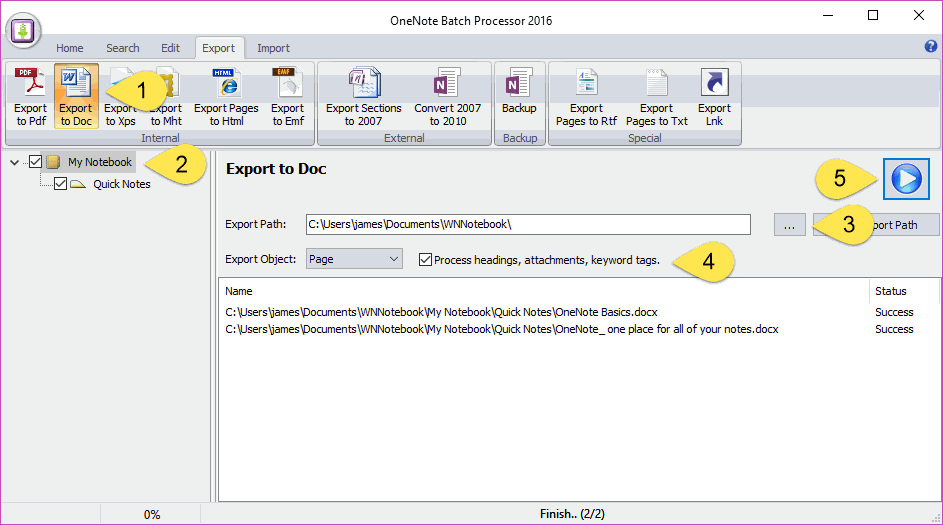Open the help question mark icon

click(x=930, y=46)
